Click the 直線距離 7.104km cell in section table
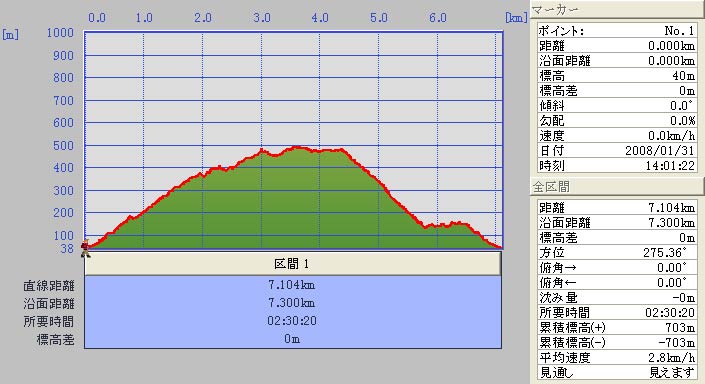Image resolution: width=705 pixels, height=384 pixels. [292, 285]
